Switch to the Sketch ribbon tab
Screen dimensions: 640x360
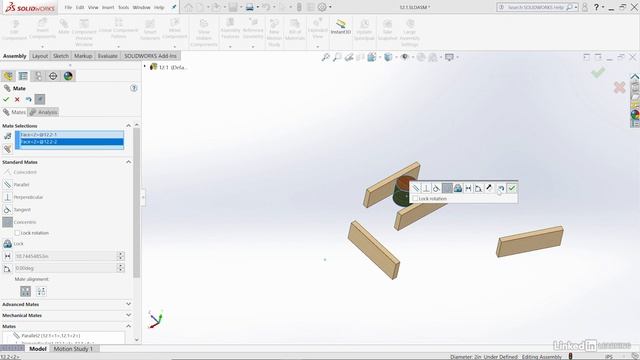coord(61,56)
